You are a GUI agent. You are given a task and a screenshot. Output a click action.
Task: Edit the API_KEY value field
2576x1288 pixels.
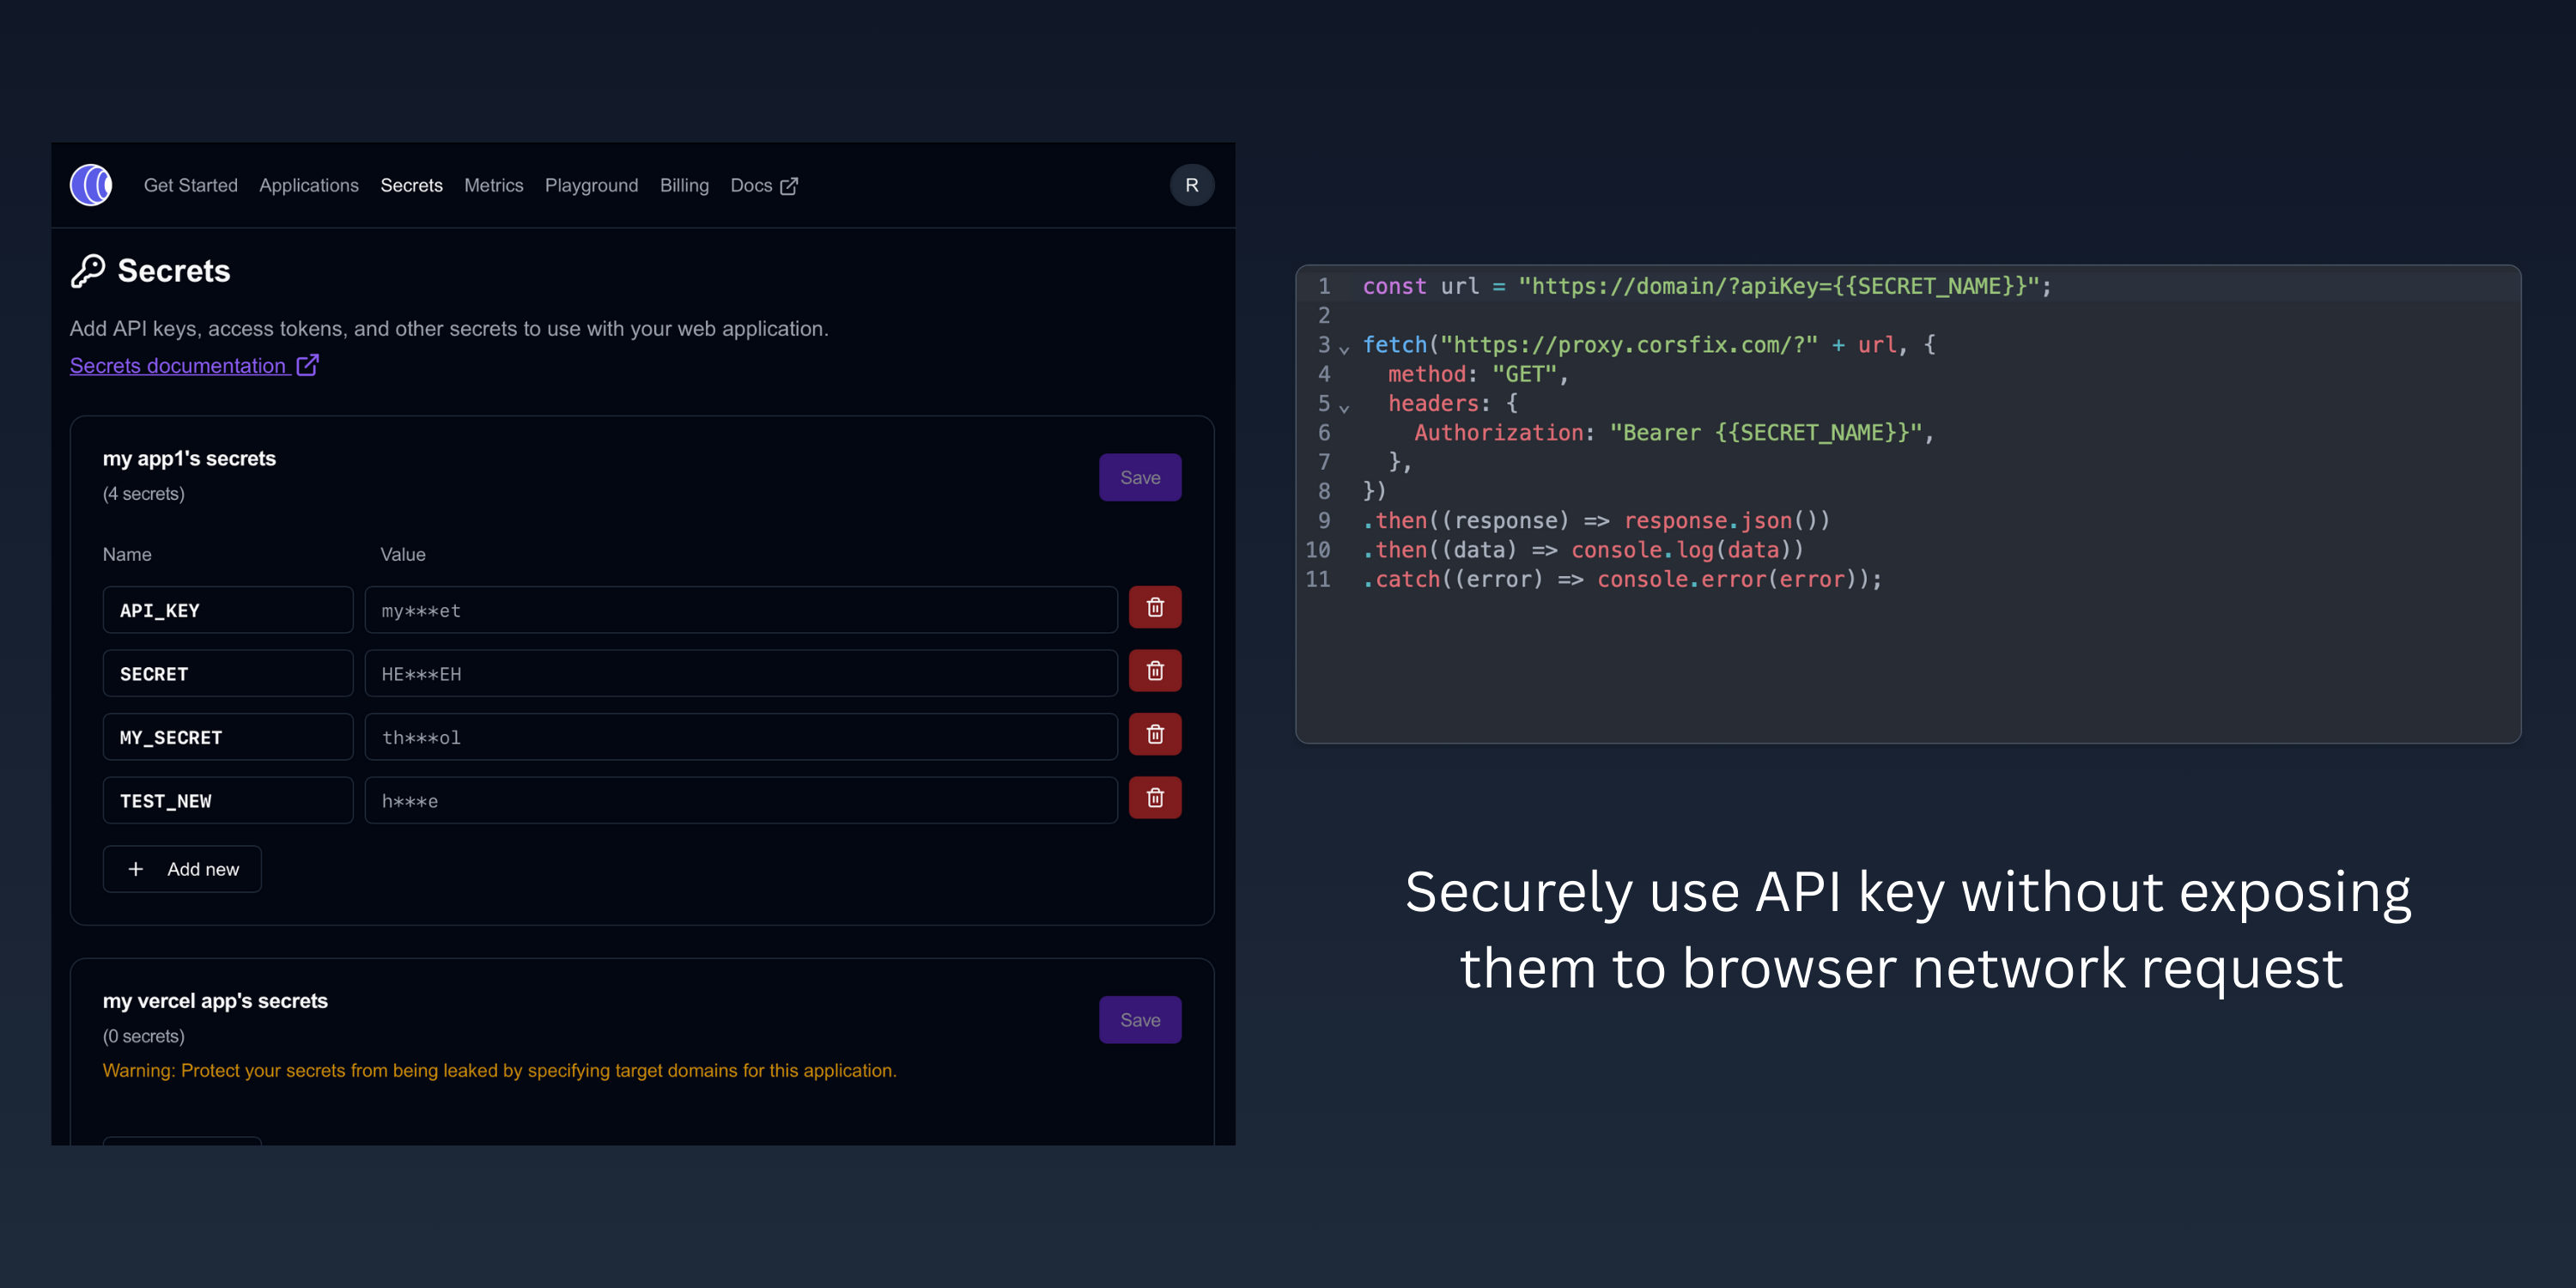pyautogui.click(x=740, y=610)
